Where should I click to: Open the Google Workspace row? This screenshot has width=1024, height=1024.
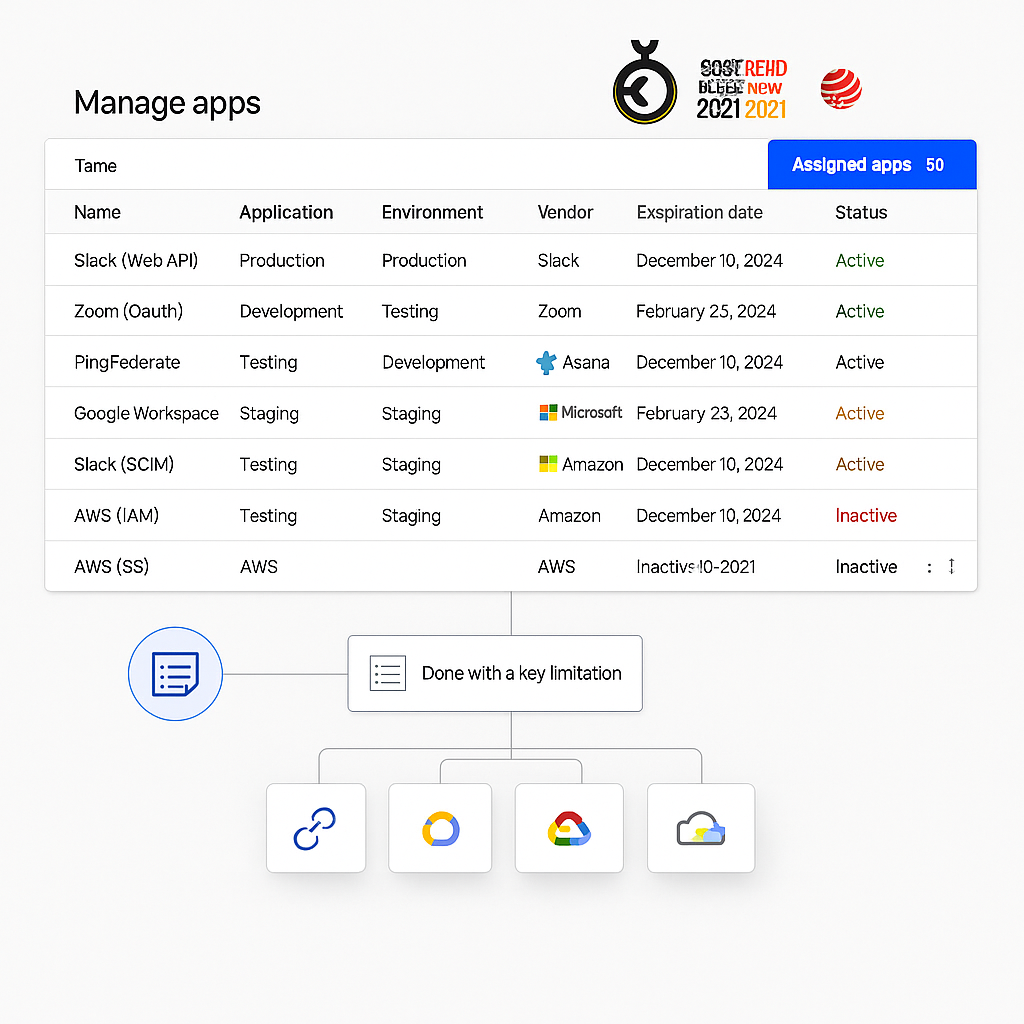511,413
